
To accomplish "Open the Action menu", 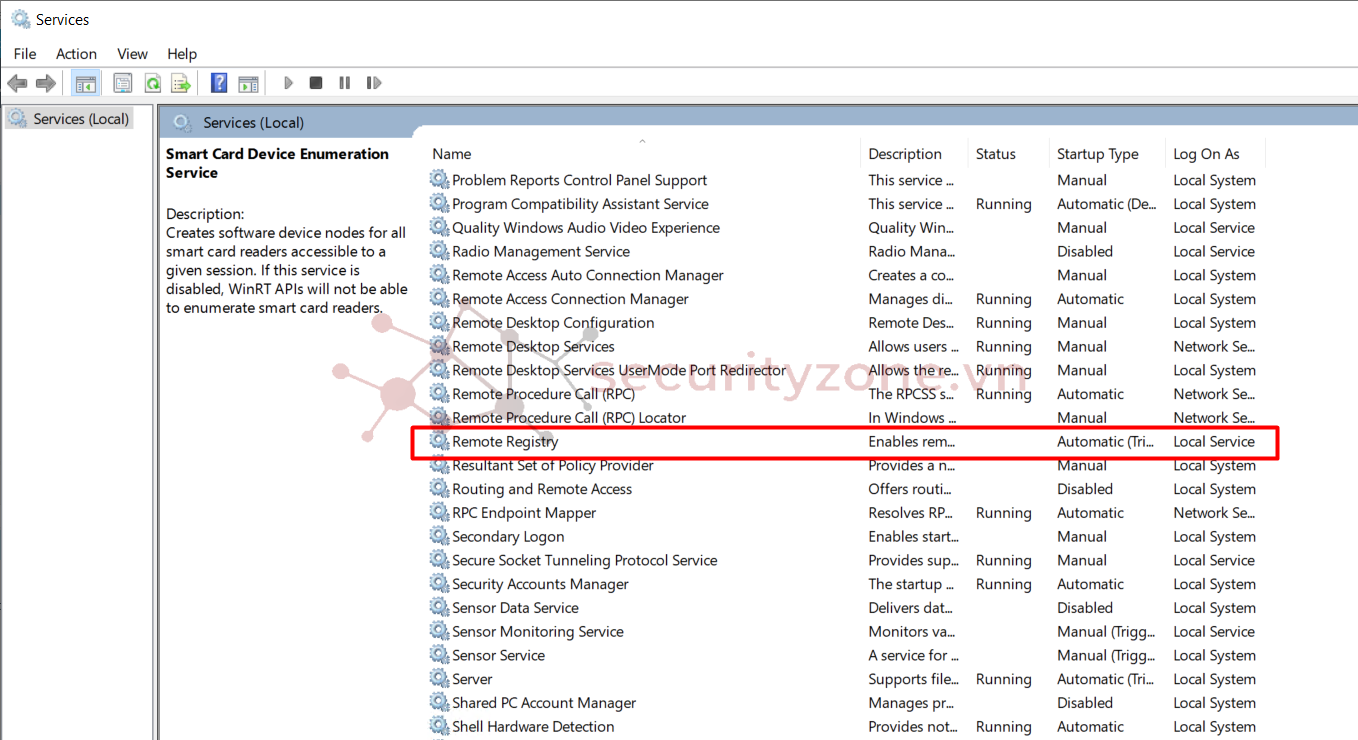I will 76,54.
